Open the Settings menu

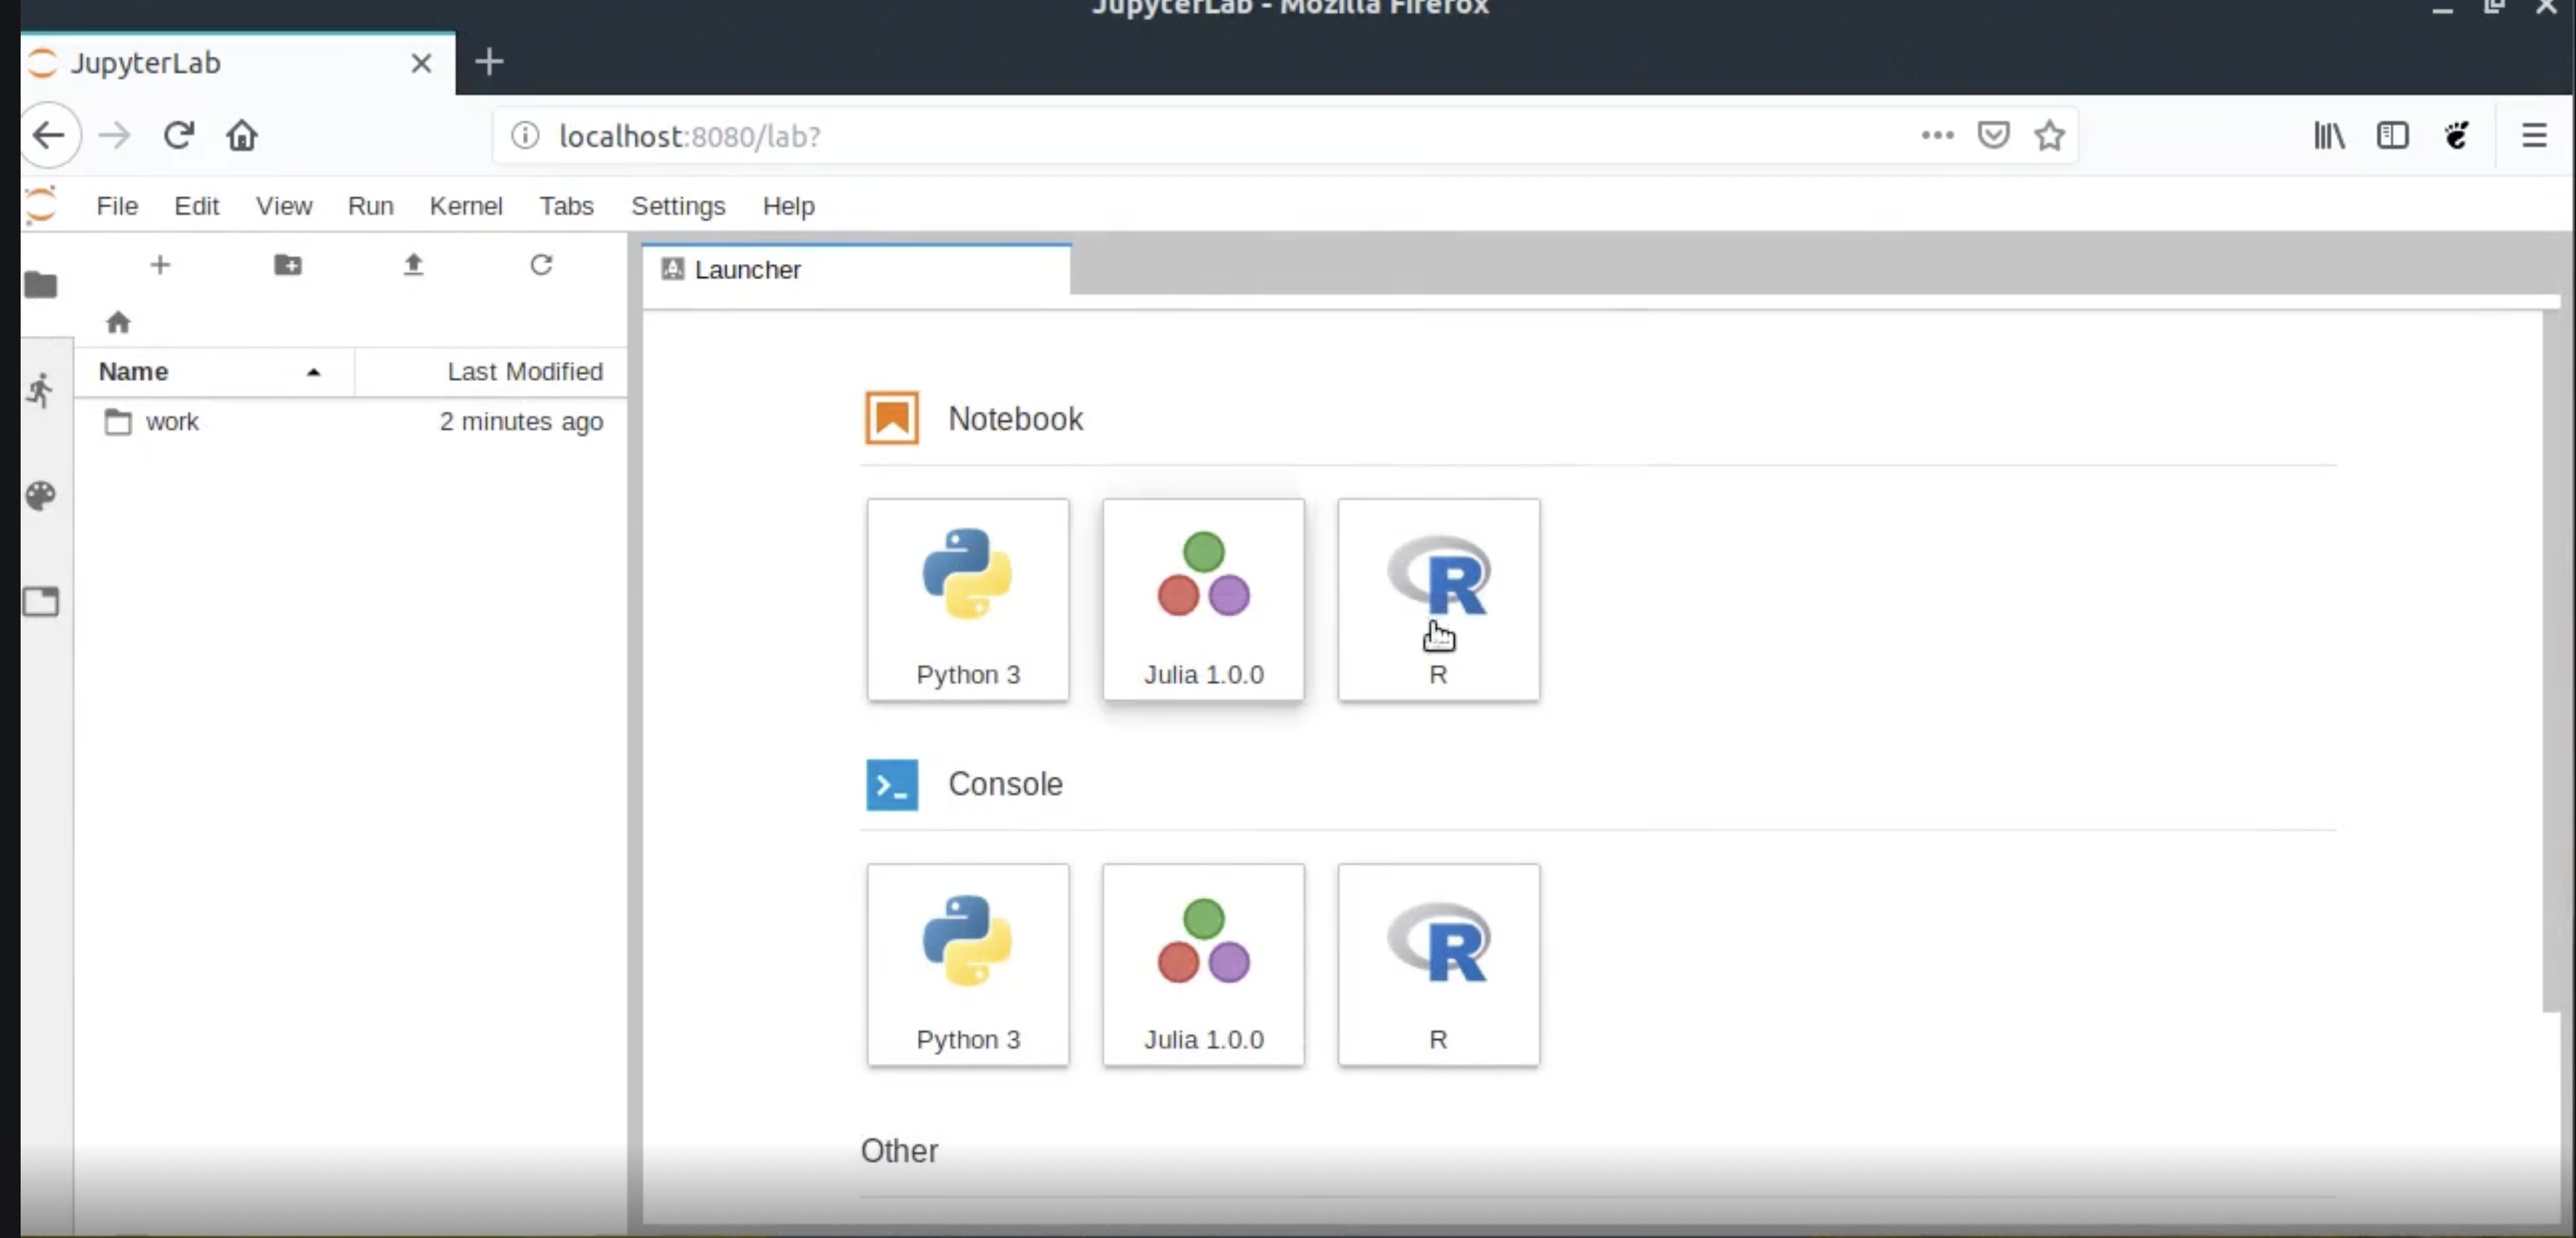[678, 205]
